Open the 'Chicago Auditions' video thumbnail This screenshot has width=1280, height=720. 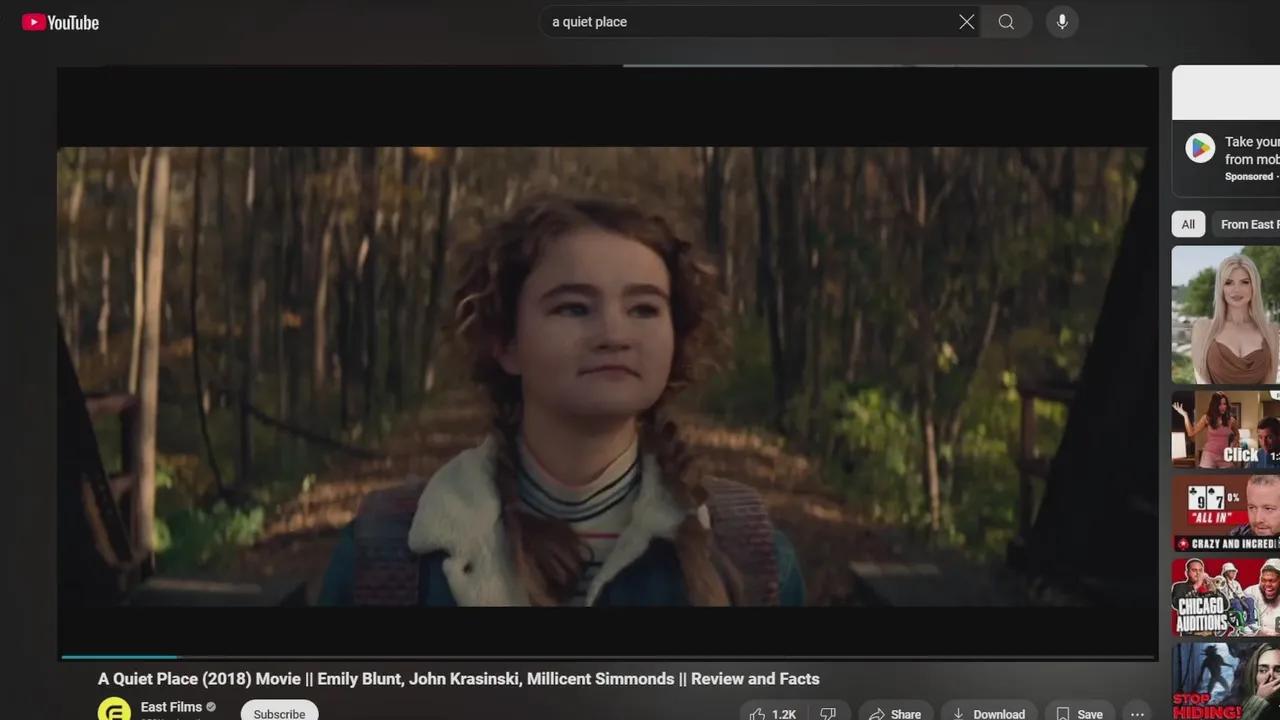coord(1226,597)
